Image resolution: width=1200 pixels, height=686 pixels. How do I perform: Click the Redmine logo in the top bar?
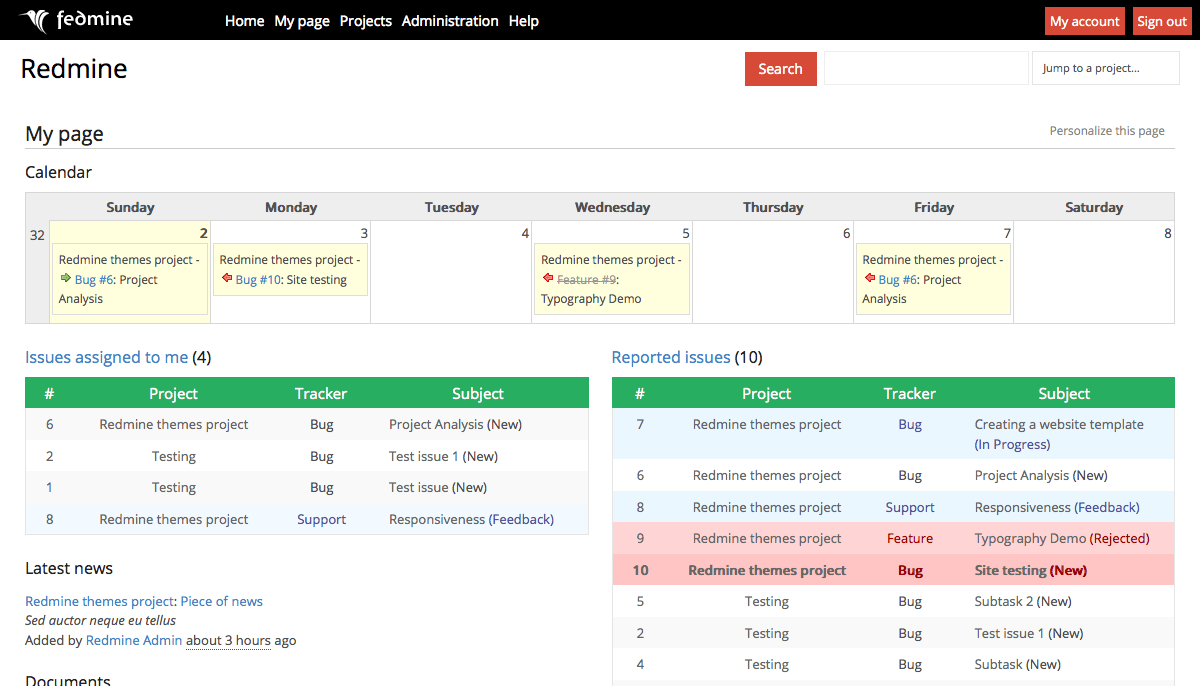click(76, 20)
